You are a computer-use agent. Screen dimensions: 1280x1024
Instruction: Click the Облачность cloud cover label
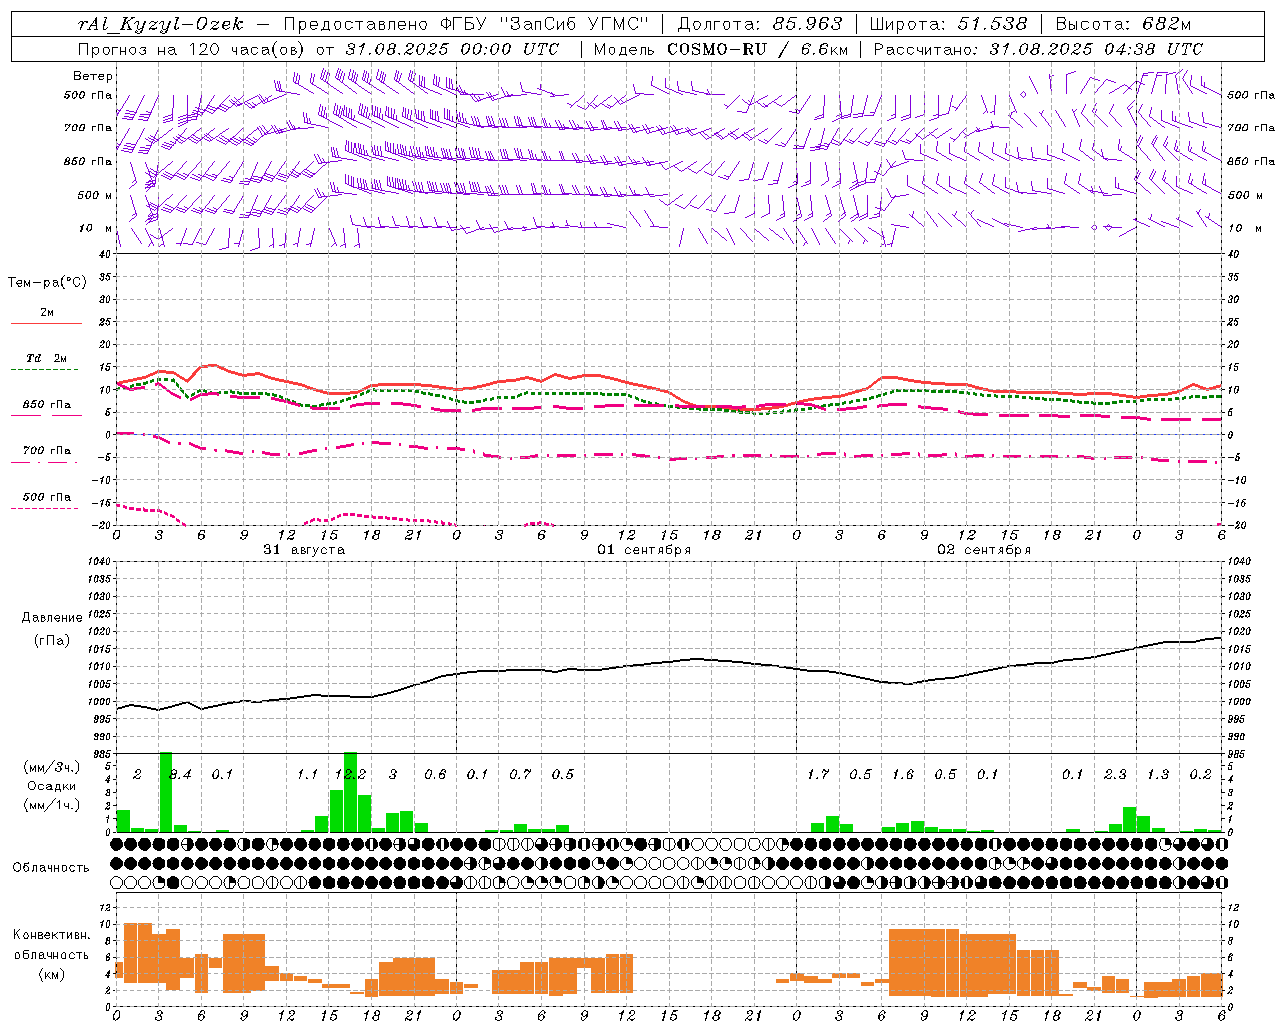50,867
